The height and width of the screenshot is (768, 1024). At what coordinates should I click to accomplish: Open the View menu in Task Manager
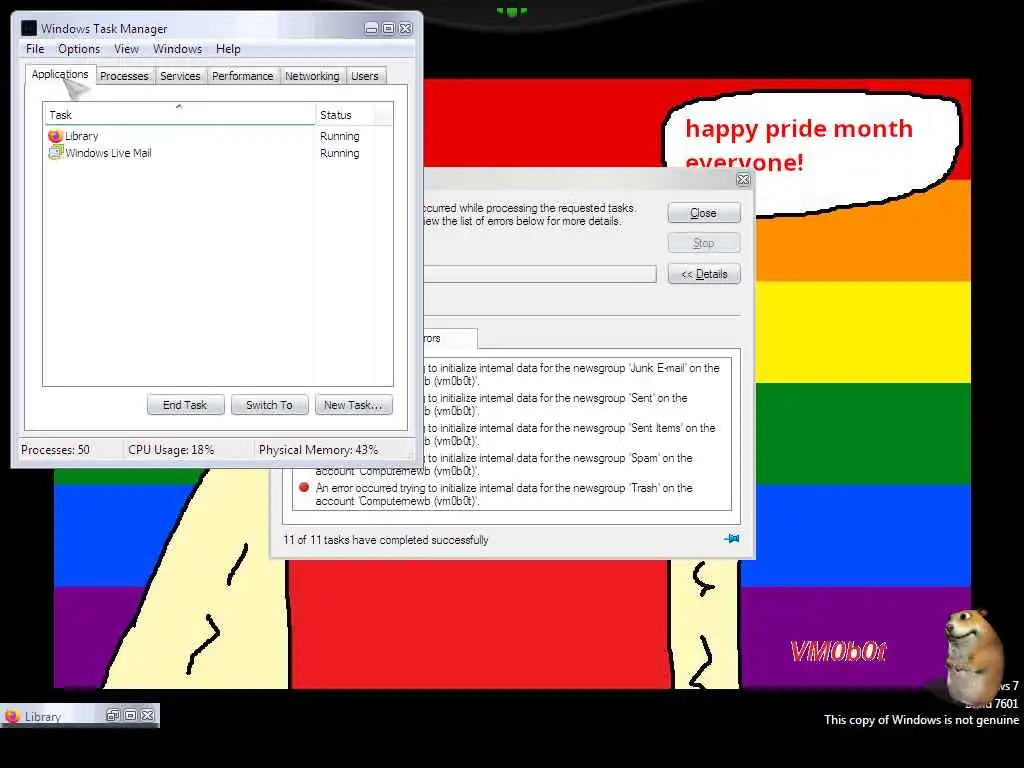tap(126, 49)
